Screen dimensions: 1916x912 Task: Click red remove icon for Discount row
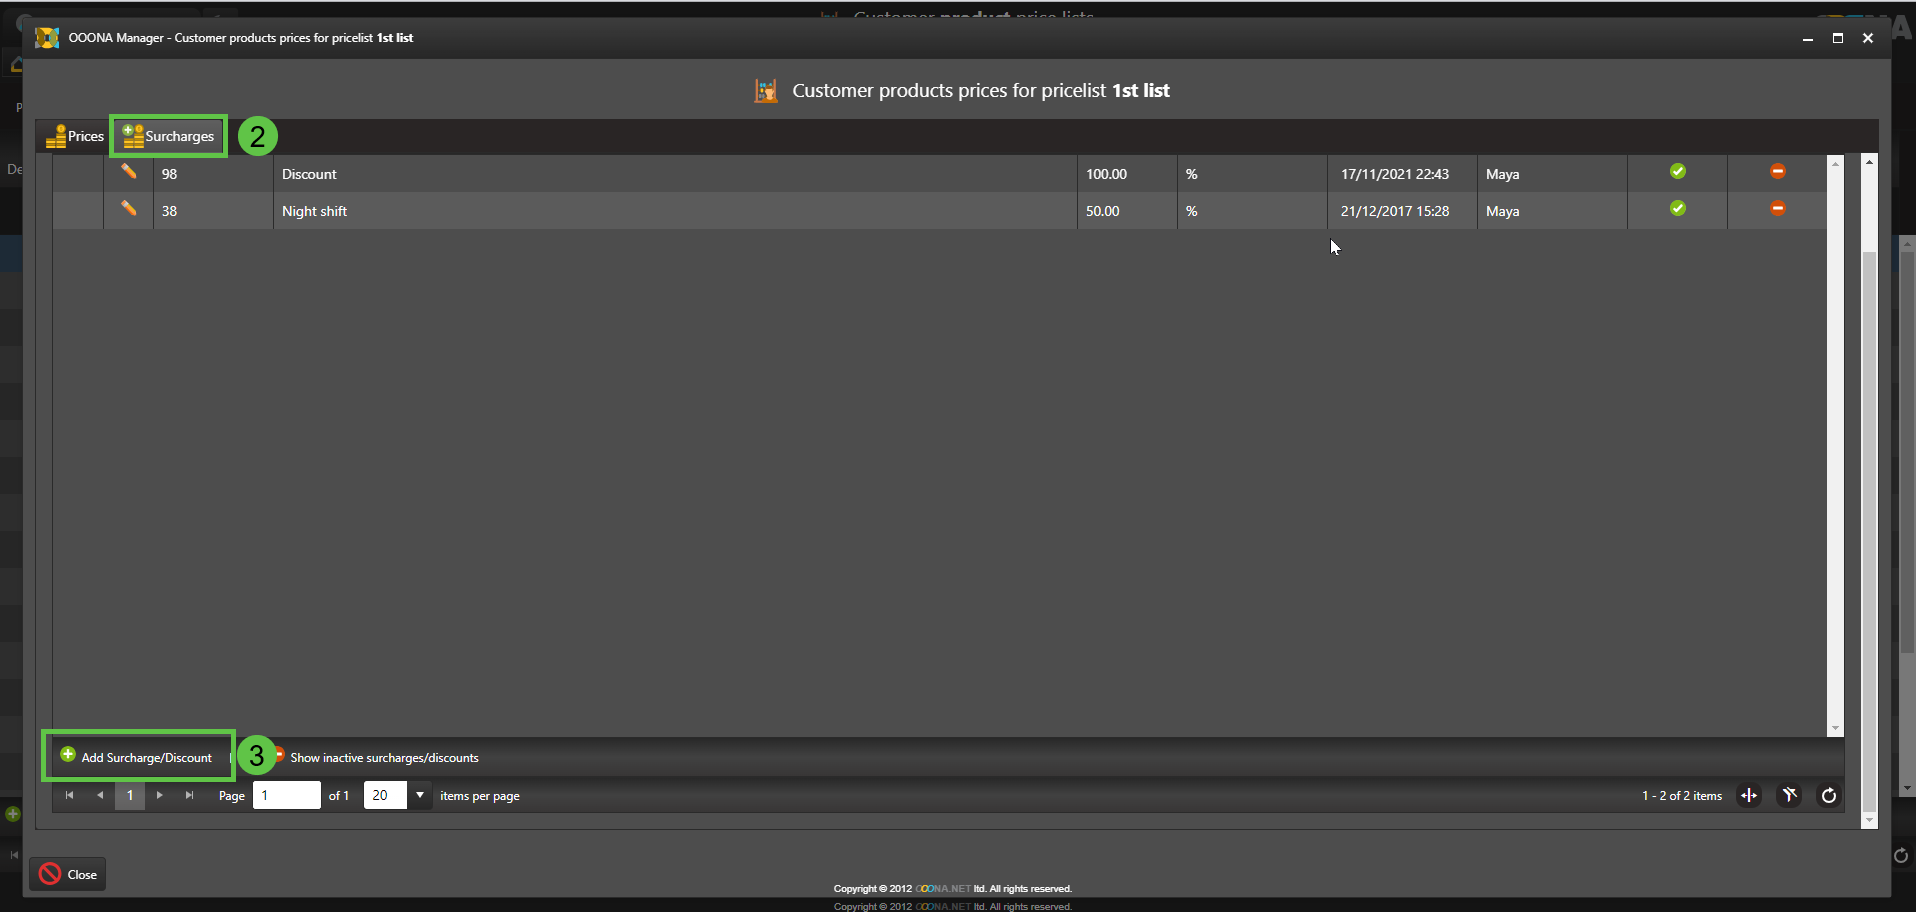pyautogui.click(x=1777, y=172)
